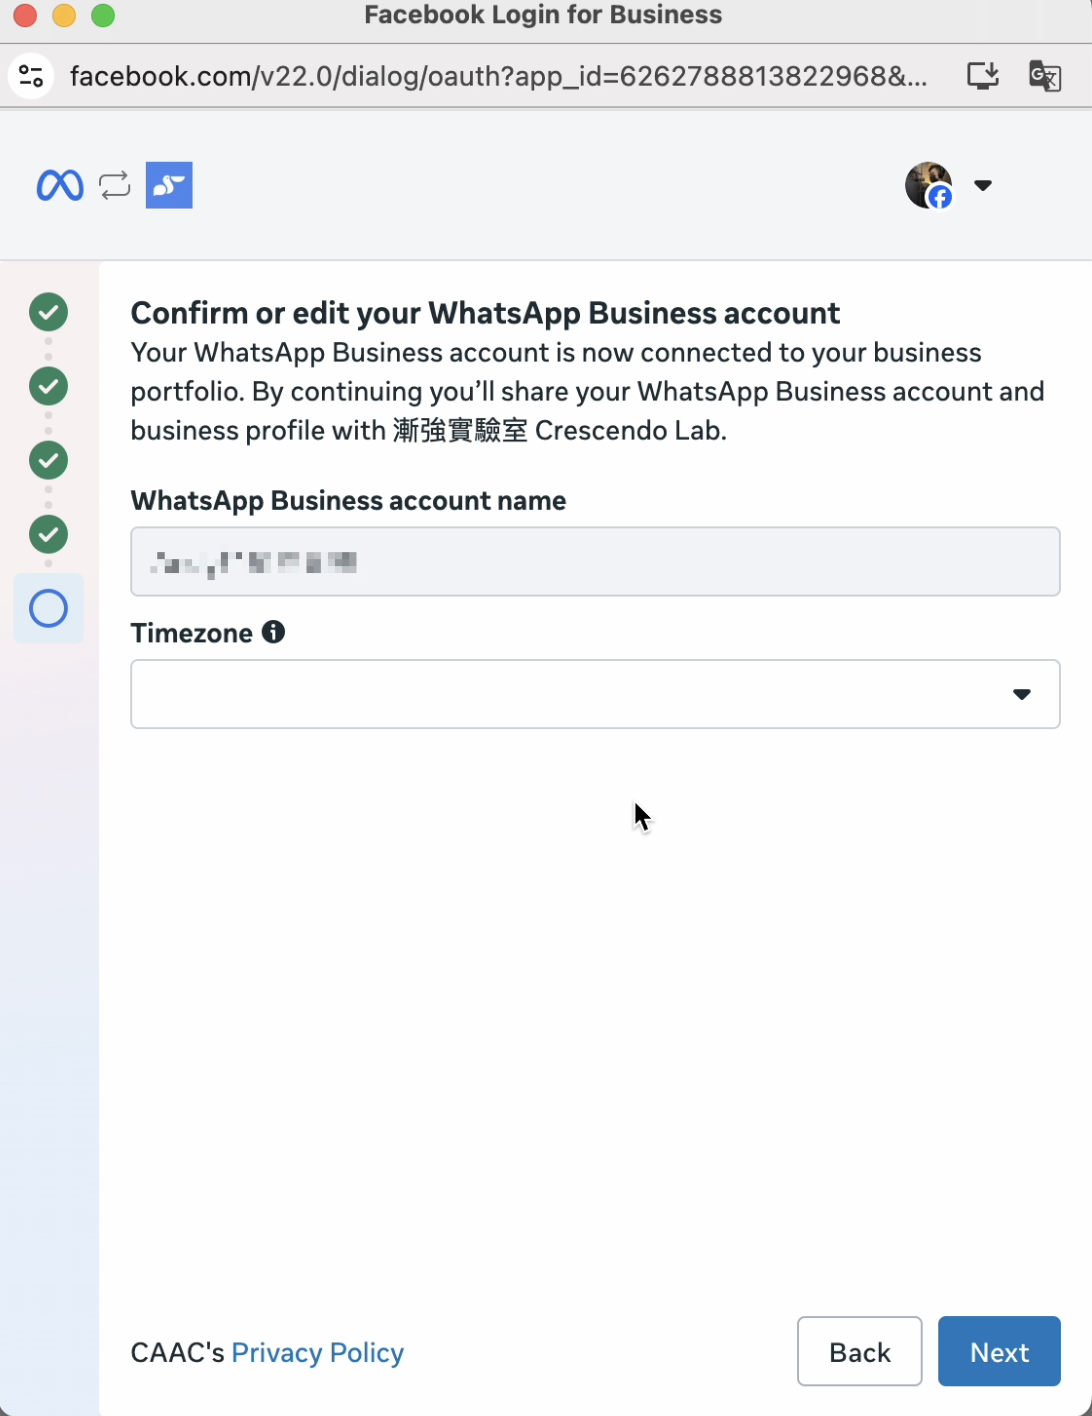Click the third completed step checkmark
1092x1416 pixels.
click(x=48, y=460)
